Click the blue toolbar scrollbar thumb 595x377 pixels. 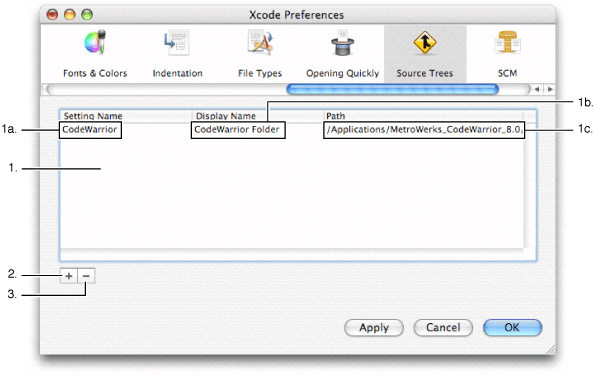pyautogui.click(x=392, y=89)
